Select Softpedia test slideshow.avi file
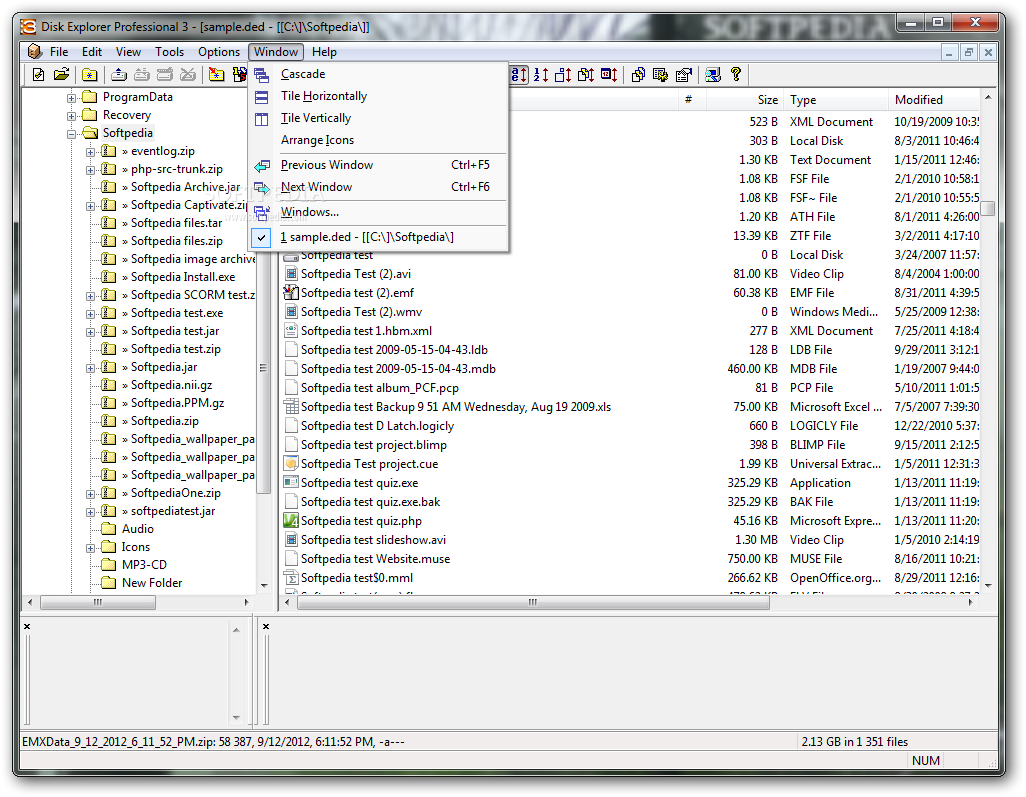This screenshot has height=797, width=1026. (373, 540)
